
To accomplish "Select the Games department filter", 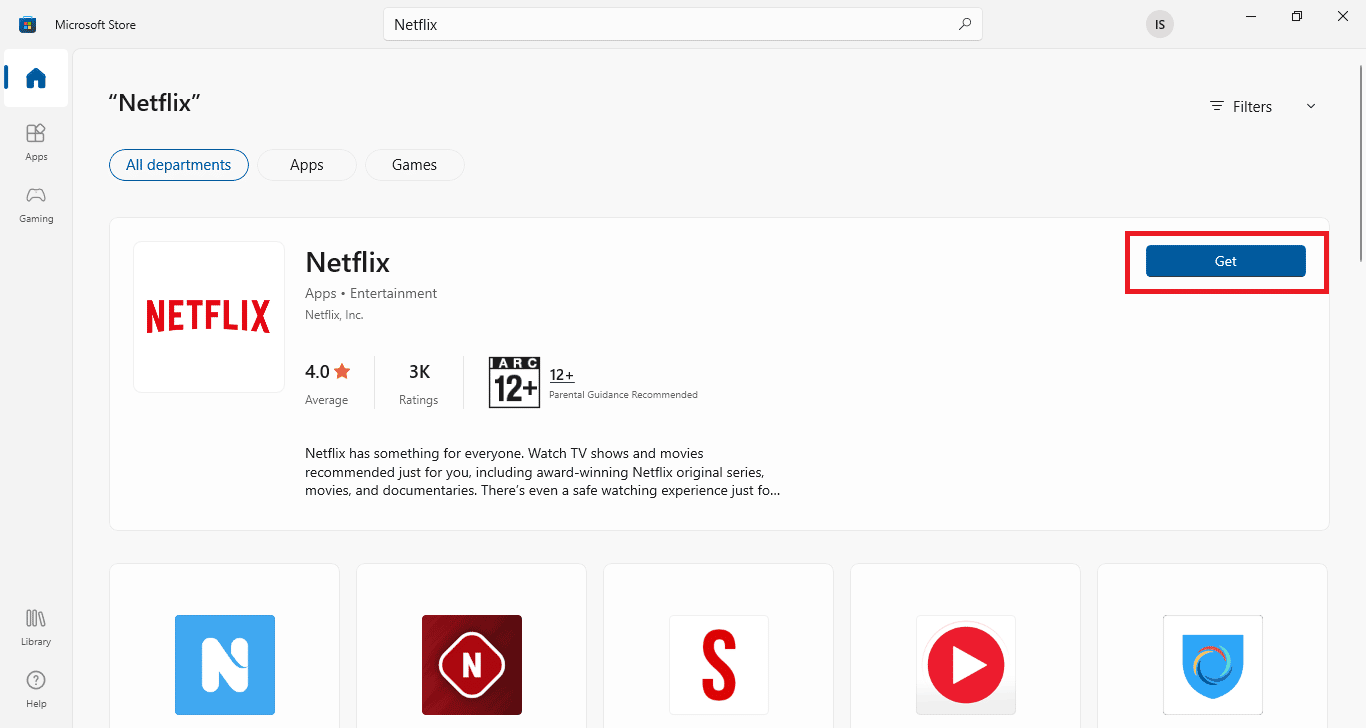I will (415, 165).
